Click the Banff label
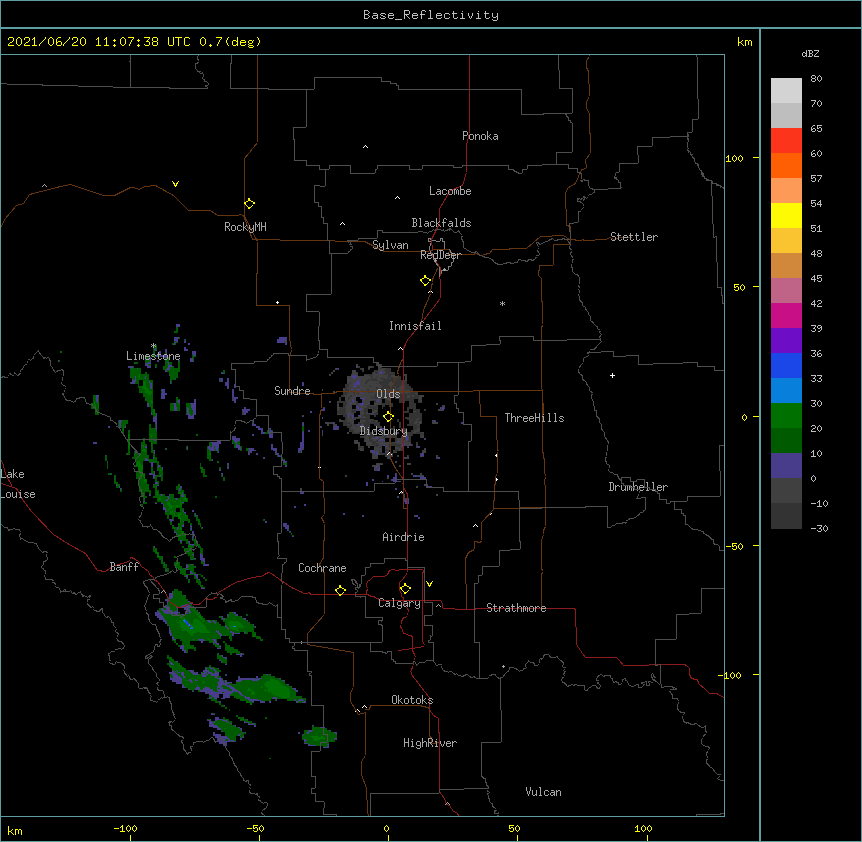Screen dimensions: 862x842 tap(124, 567)
